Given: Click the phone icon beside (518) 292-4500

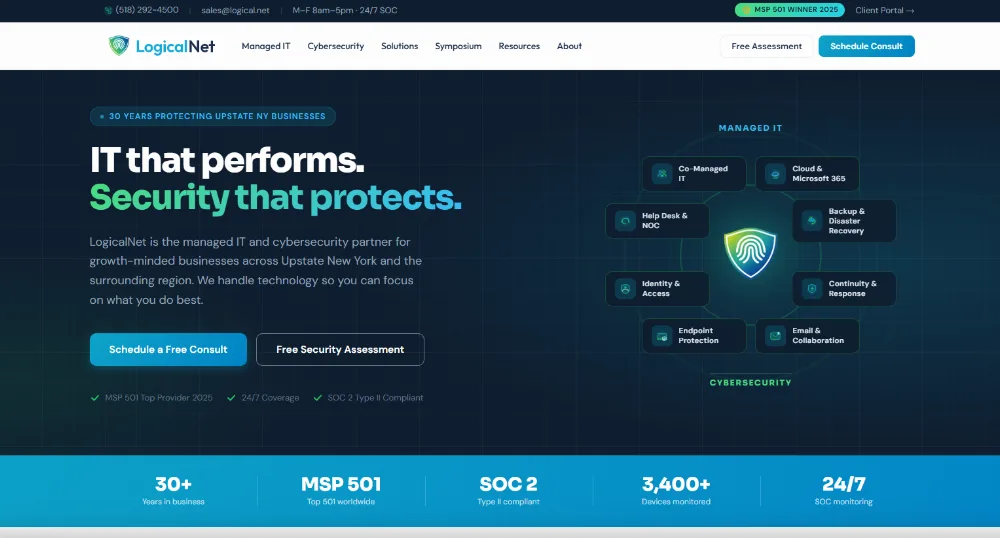Looking at the screenshot, I should pyautogui.click(x=108, y=10).
